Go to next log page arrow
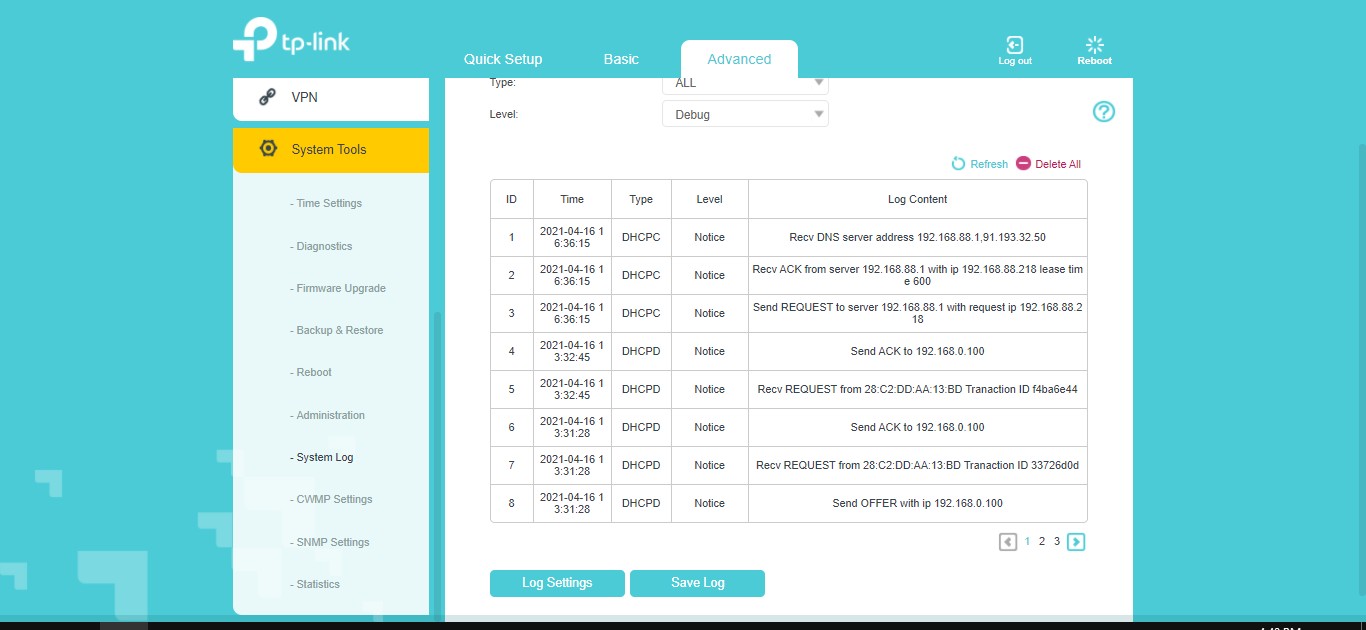1366x630 pixels. (x=1076, y=542)
